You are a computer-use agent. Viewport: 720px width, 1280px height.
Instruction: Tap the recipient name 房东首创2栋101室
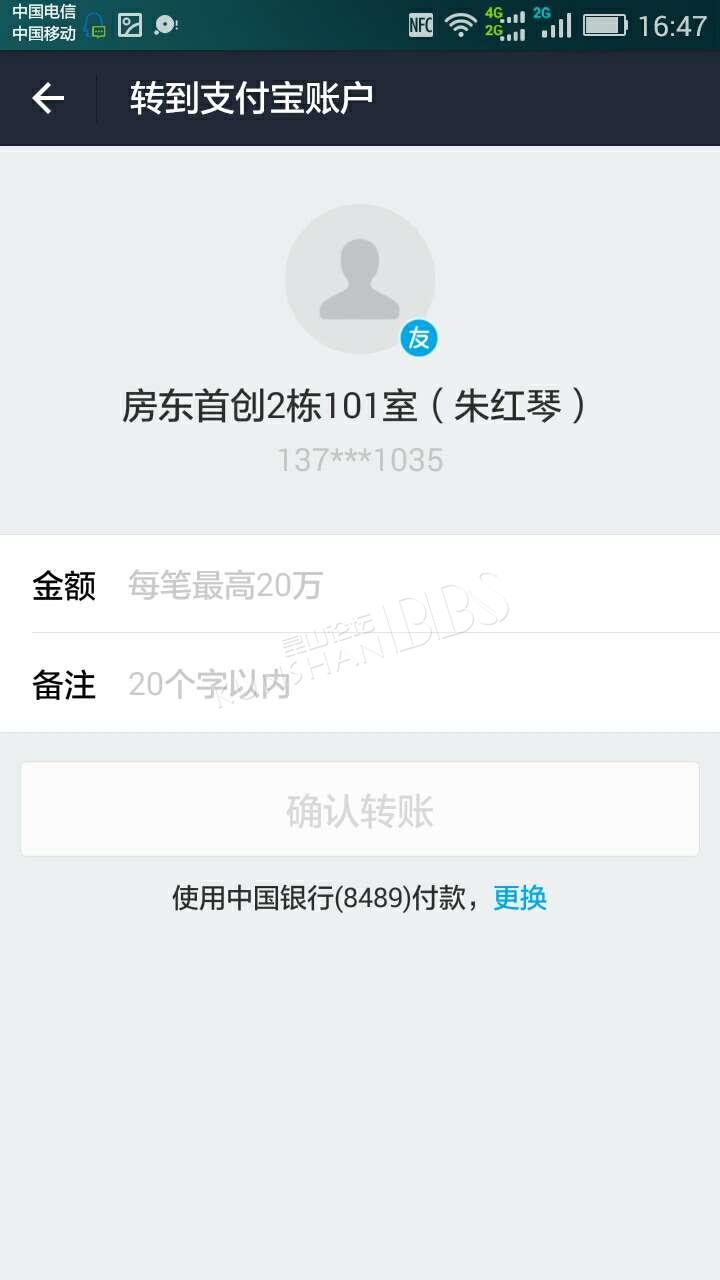[269, 407]
